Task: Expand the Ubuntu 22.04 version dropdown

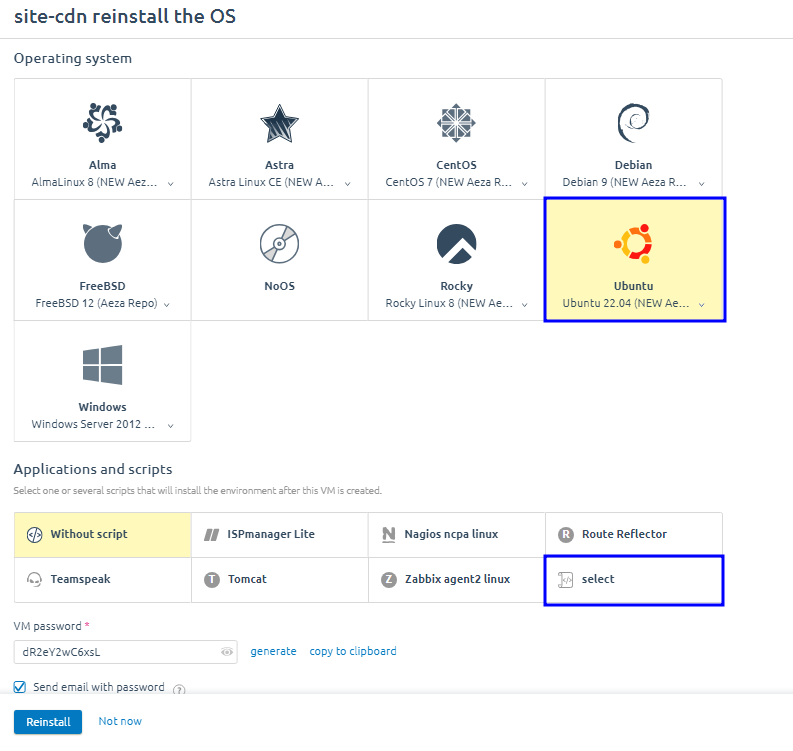Action: [702, 304]
